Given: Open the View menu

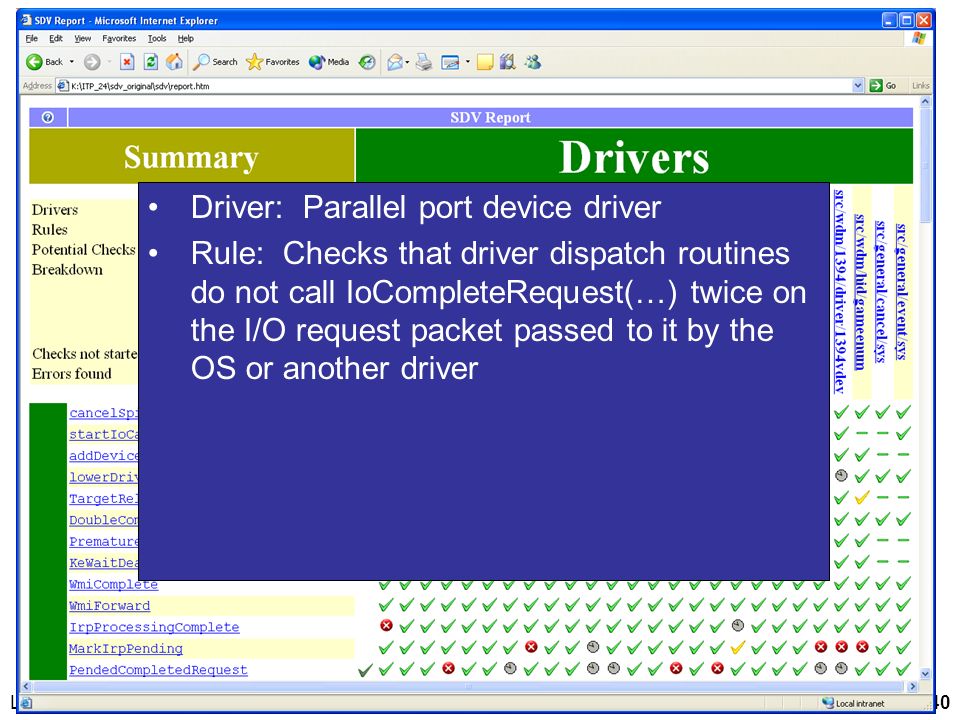Looking at the screenshot, I should 83,38.
